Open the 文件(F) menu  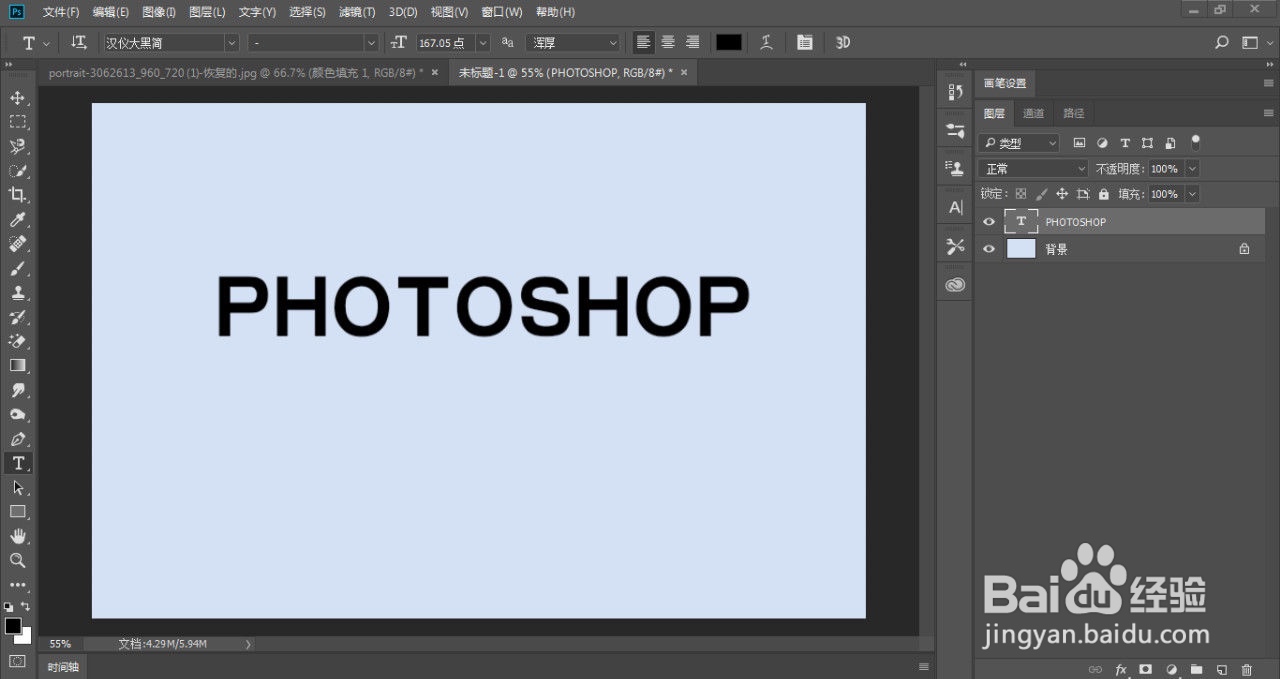tap(61, 12)
